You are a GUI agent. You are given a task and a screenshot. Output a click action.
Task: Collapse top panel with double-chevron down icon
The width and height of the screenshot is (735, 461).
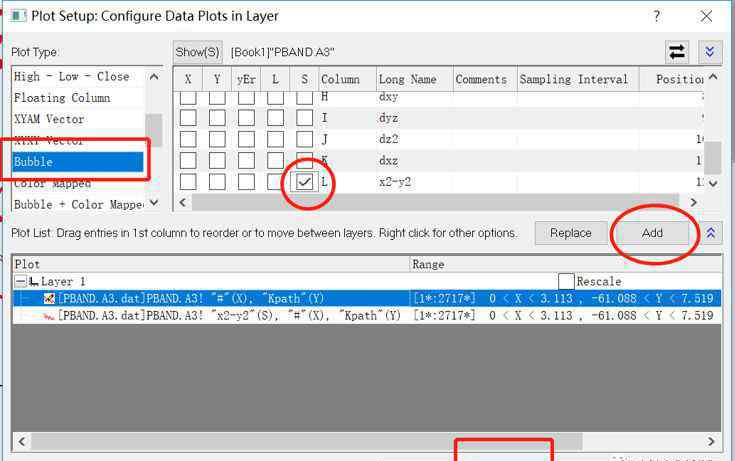pyautogui.click(x=710, y=52)
